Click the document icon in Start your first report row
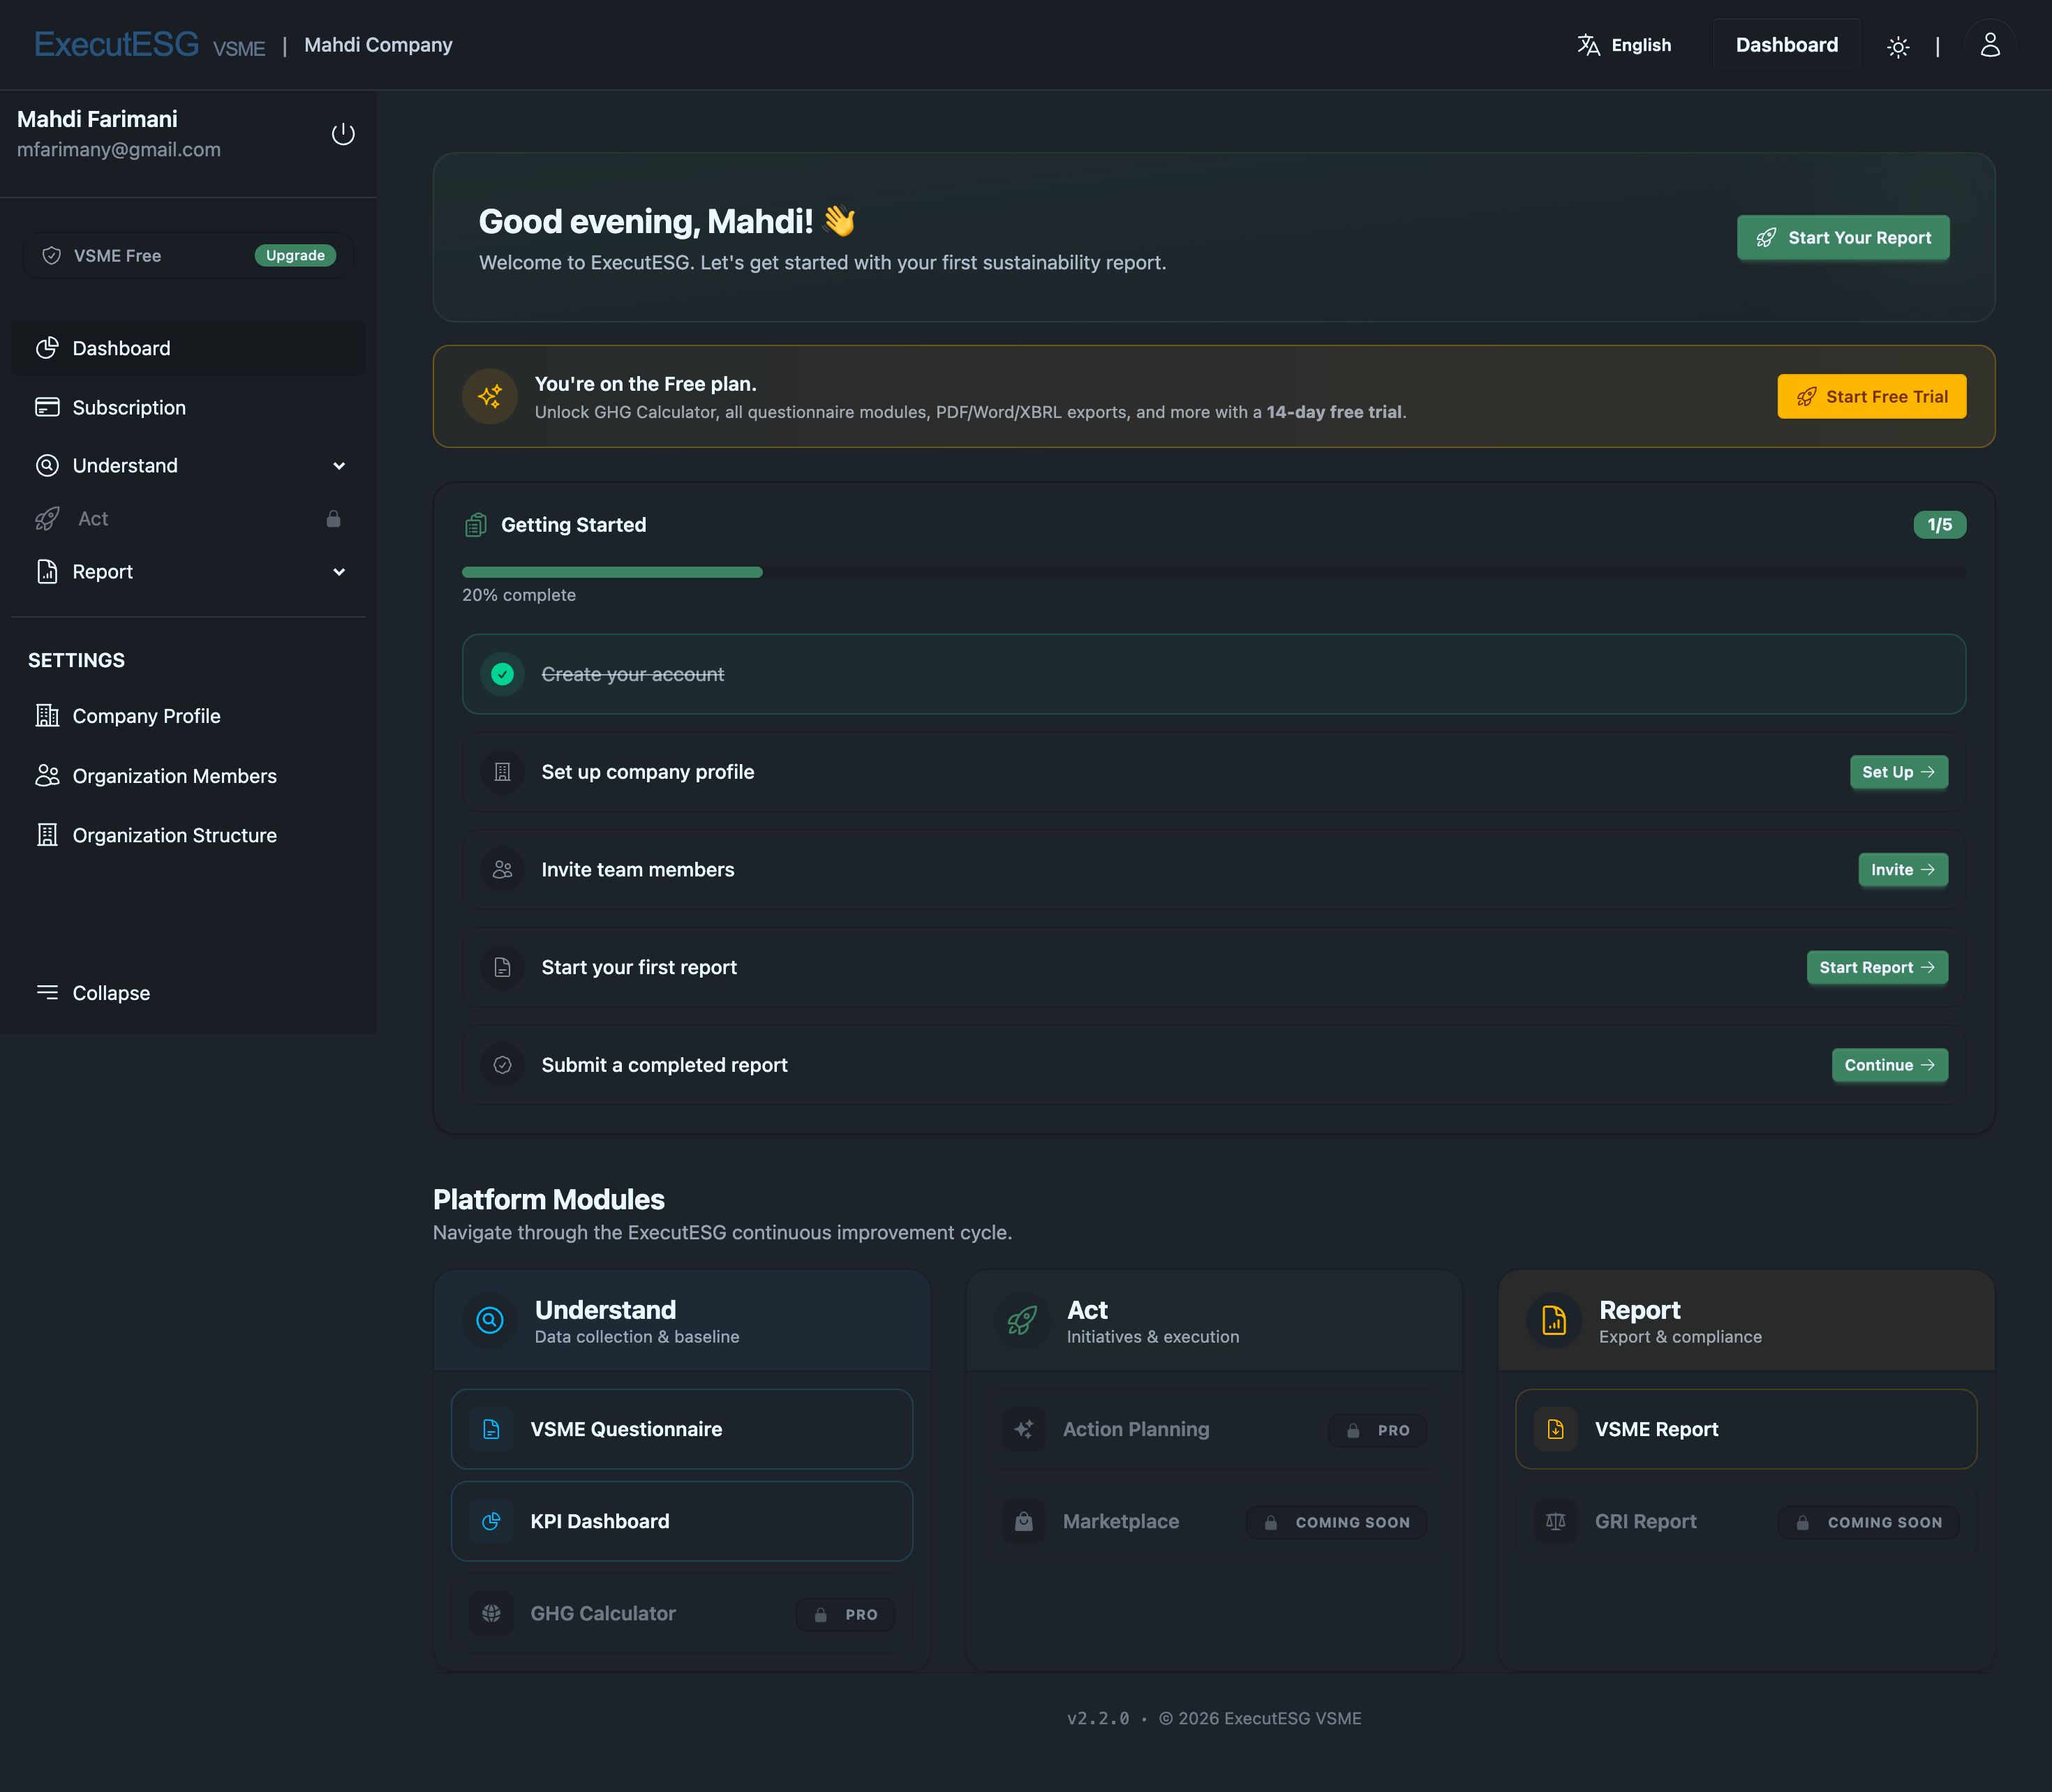Screen dimensions: 2052x1792 pyautogui.click(x=502, y=967)
